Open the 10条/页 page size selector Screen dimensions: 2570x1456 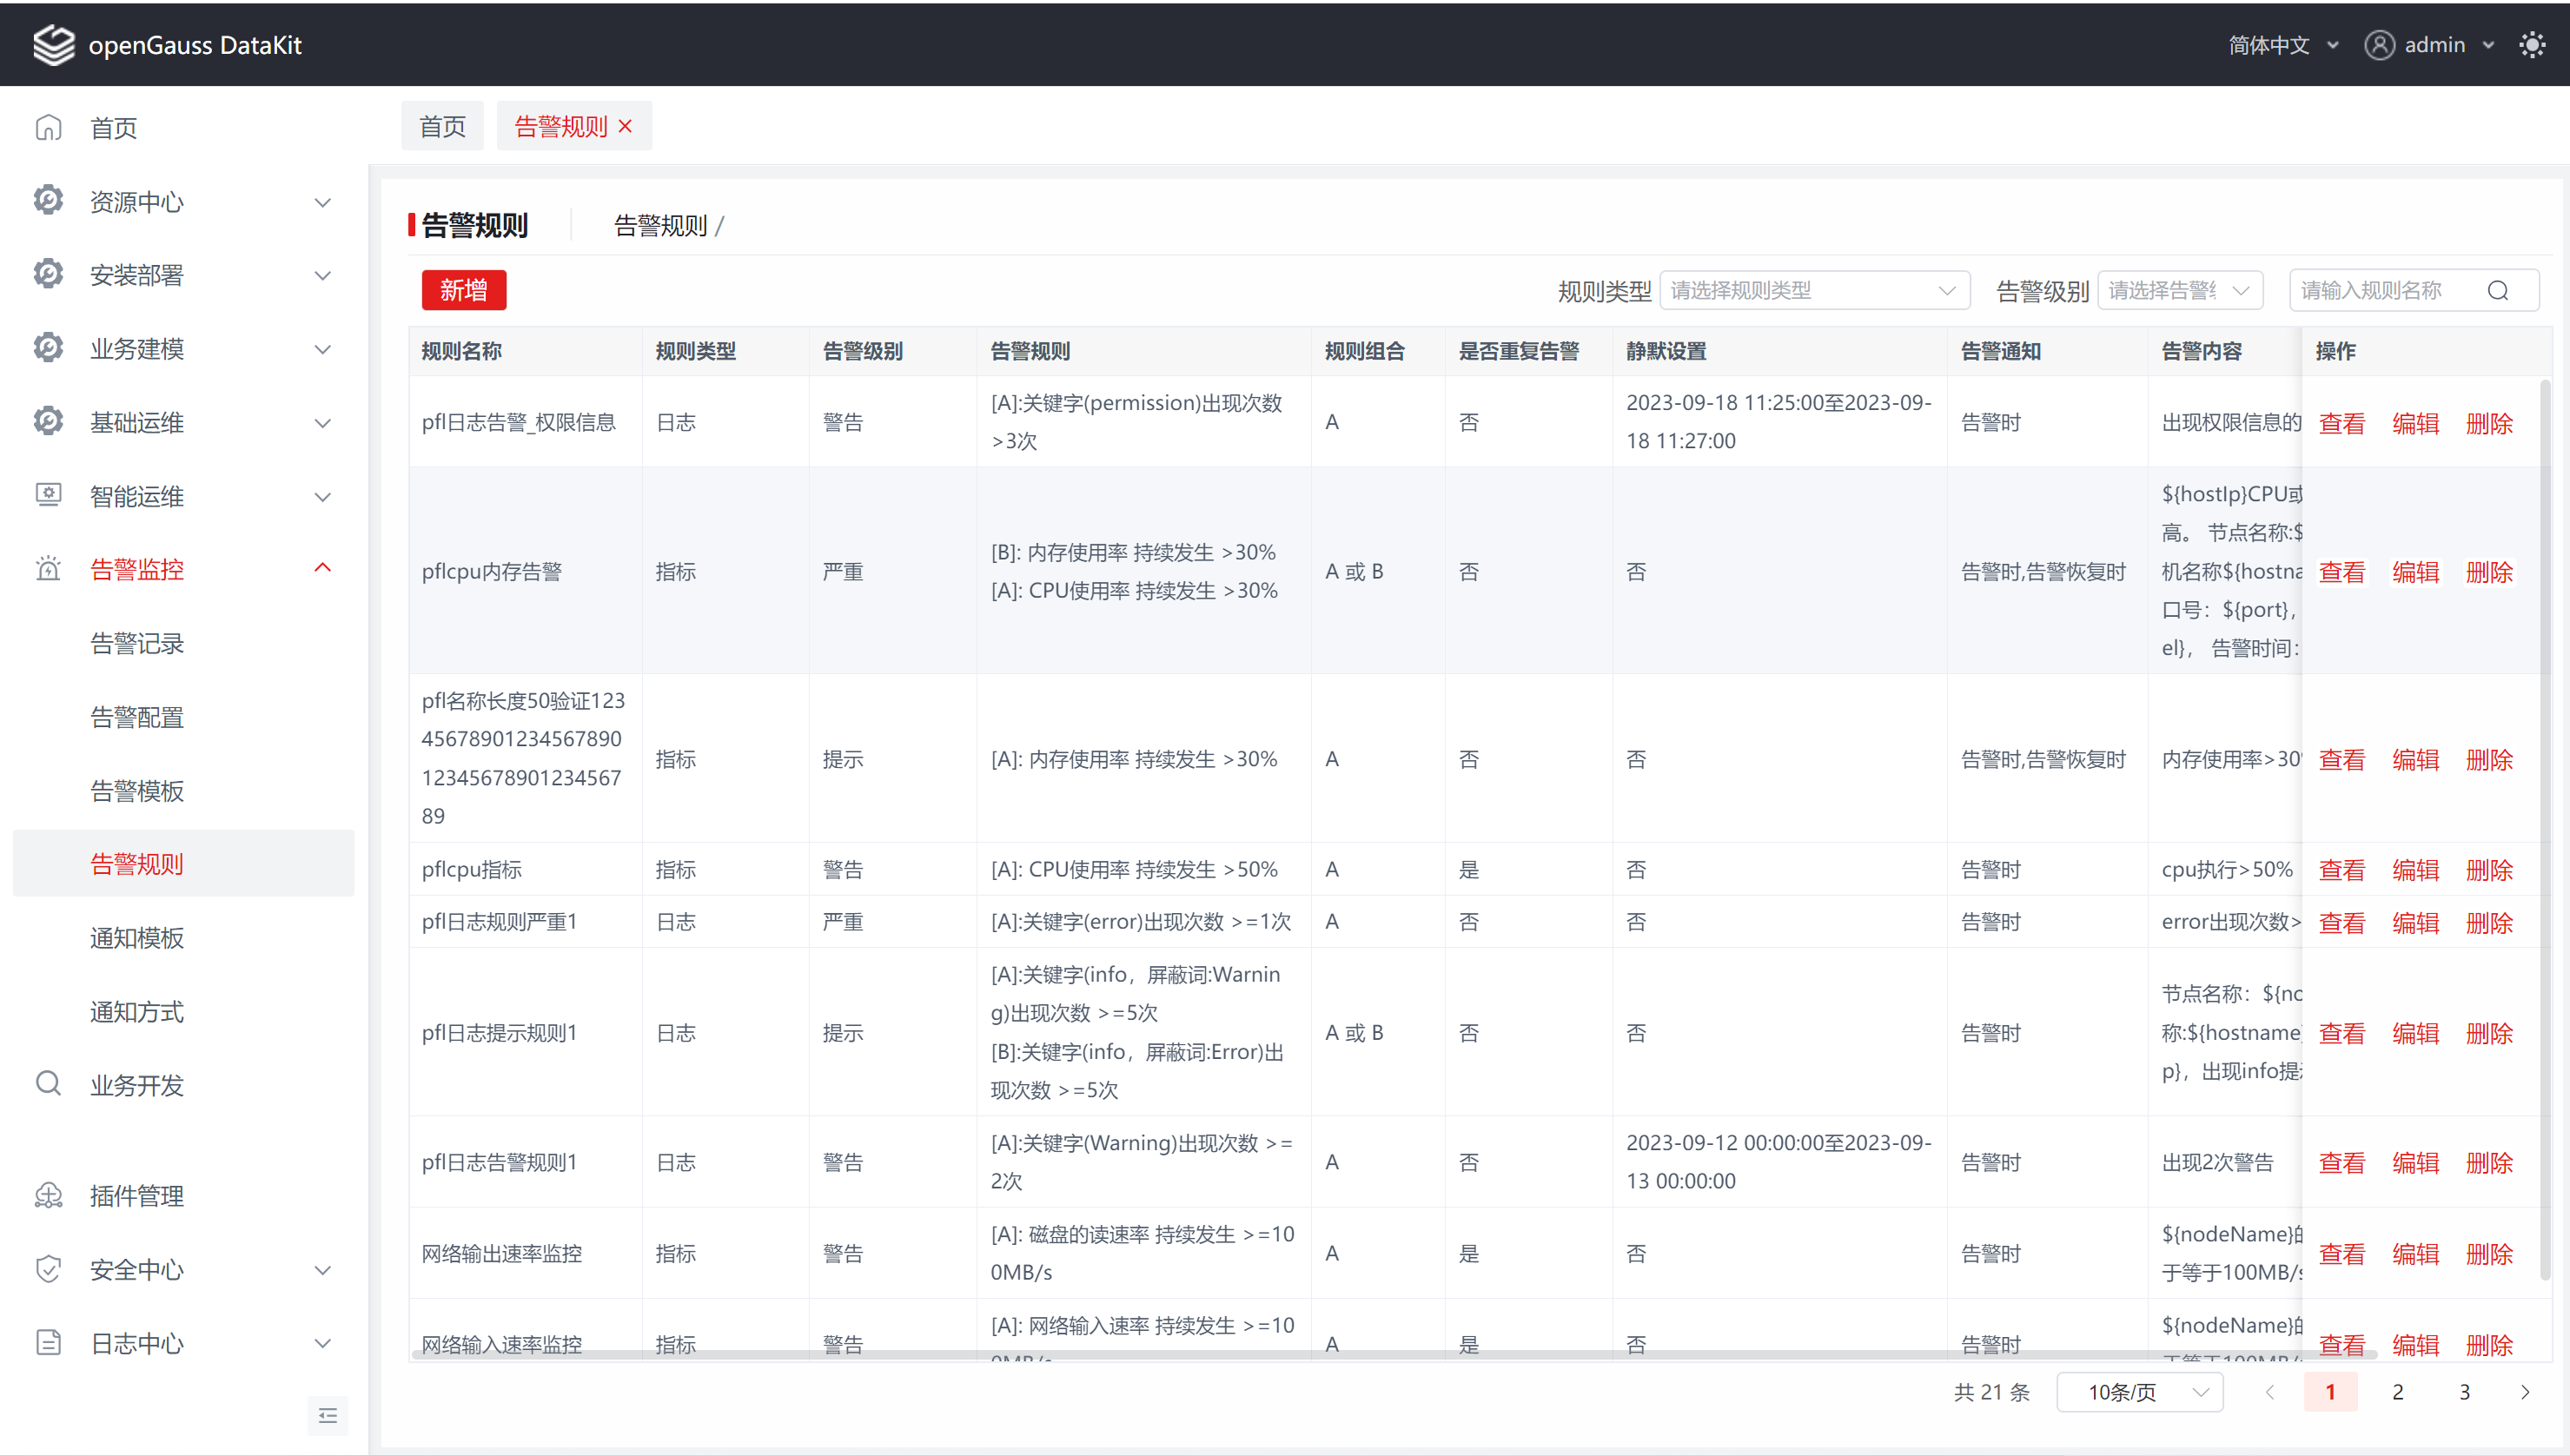pyautogui.click(x=2139, y=1392)
